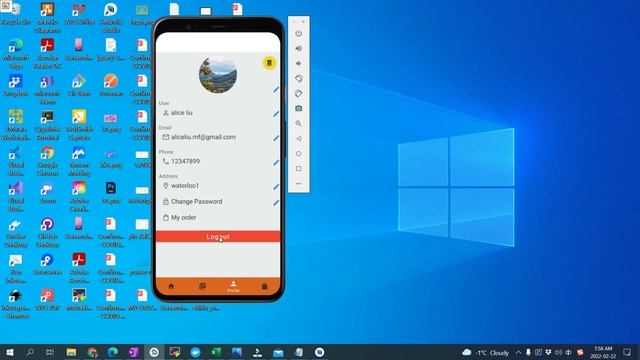Open Zoom desktop shortcut
Screen dimensions: 640x360
47,193
